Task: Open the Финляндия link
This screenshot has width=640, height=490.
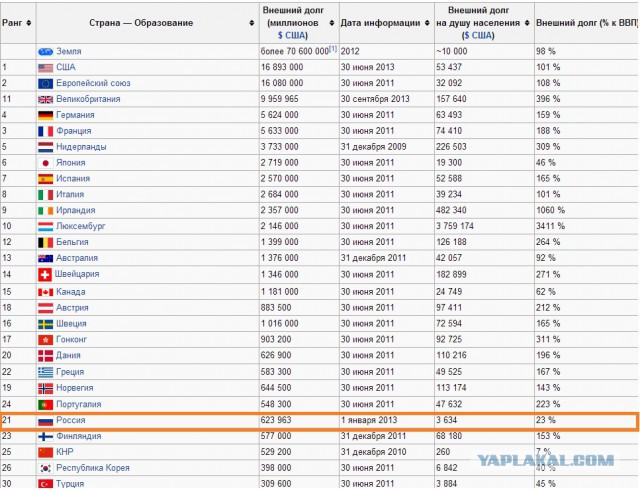Action: (x=78, y=436)
